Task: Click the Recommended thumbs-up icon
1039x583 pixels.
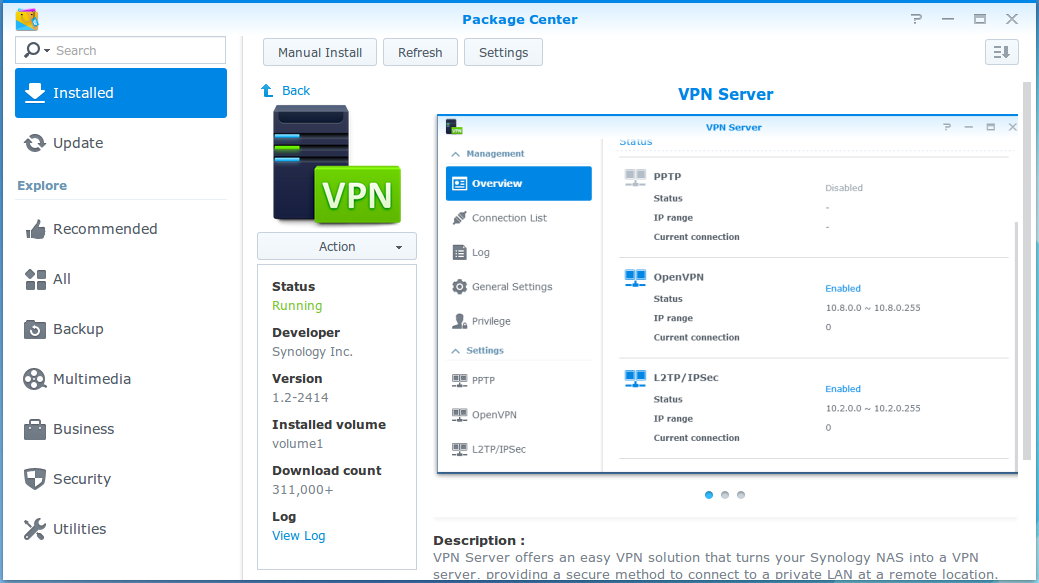Action: (35, 229)
